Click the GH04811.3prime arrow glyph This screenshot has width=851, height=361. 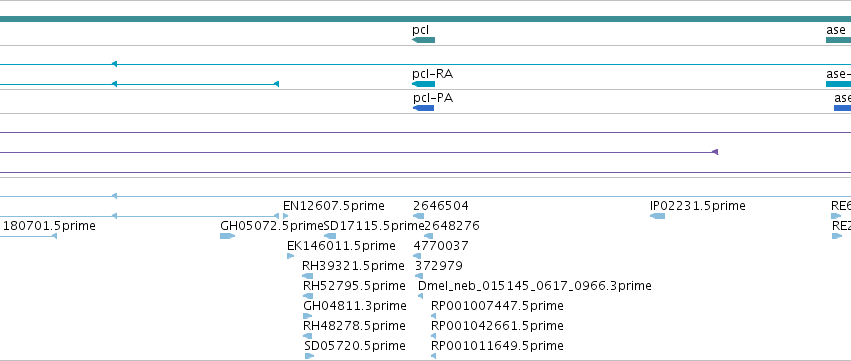[x=308, y=316]
